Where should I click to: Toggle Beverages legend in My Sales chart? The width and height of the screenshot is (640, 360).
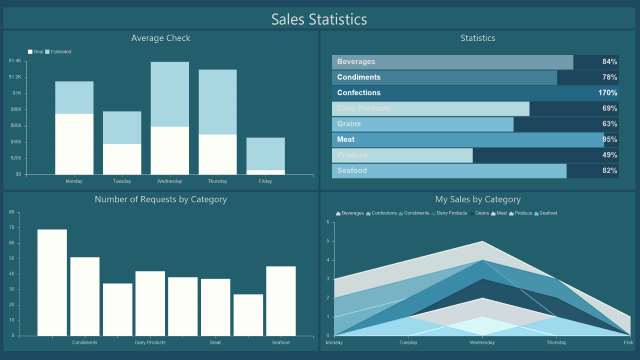click(350, 213)
